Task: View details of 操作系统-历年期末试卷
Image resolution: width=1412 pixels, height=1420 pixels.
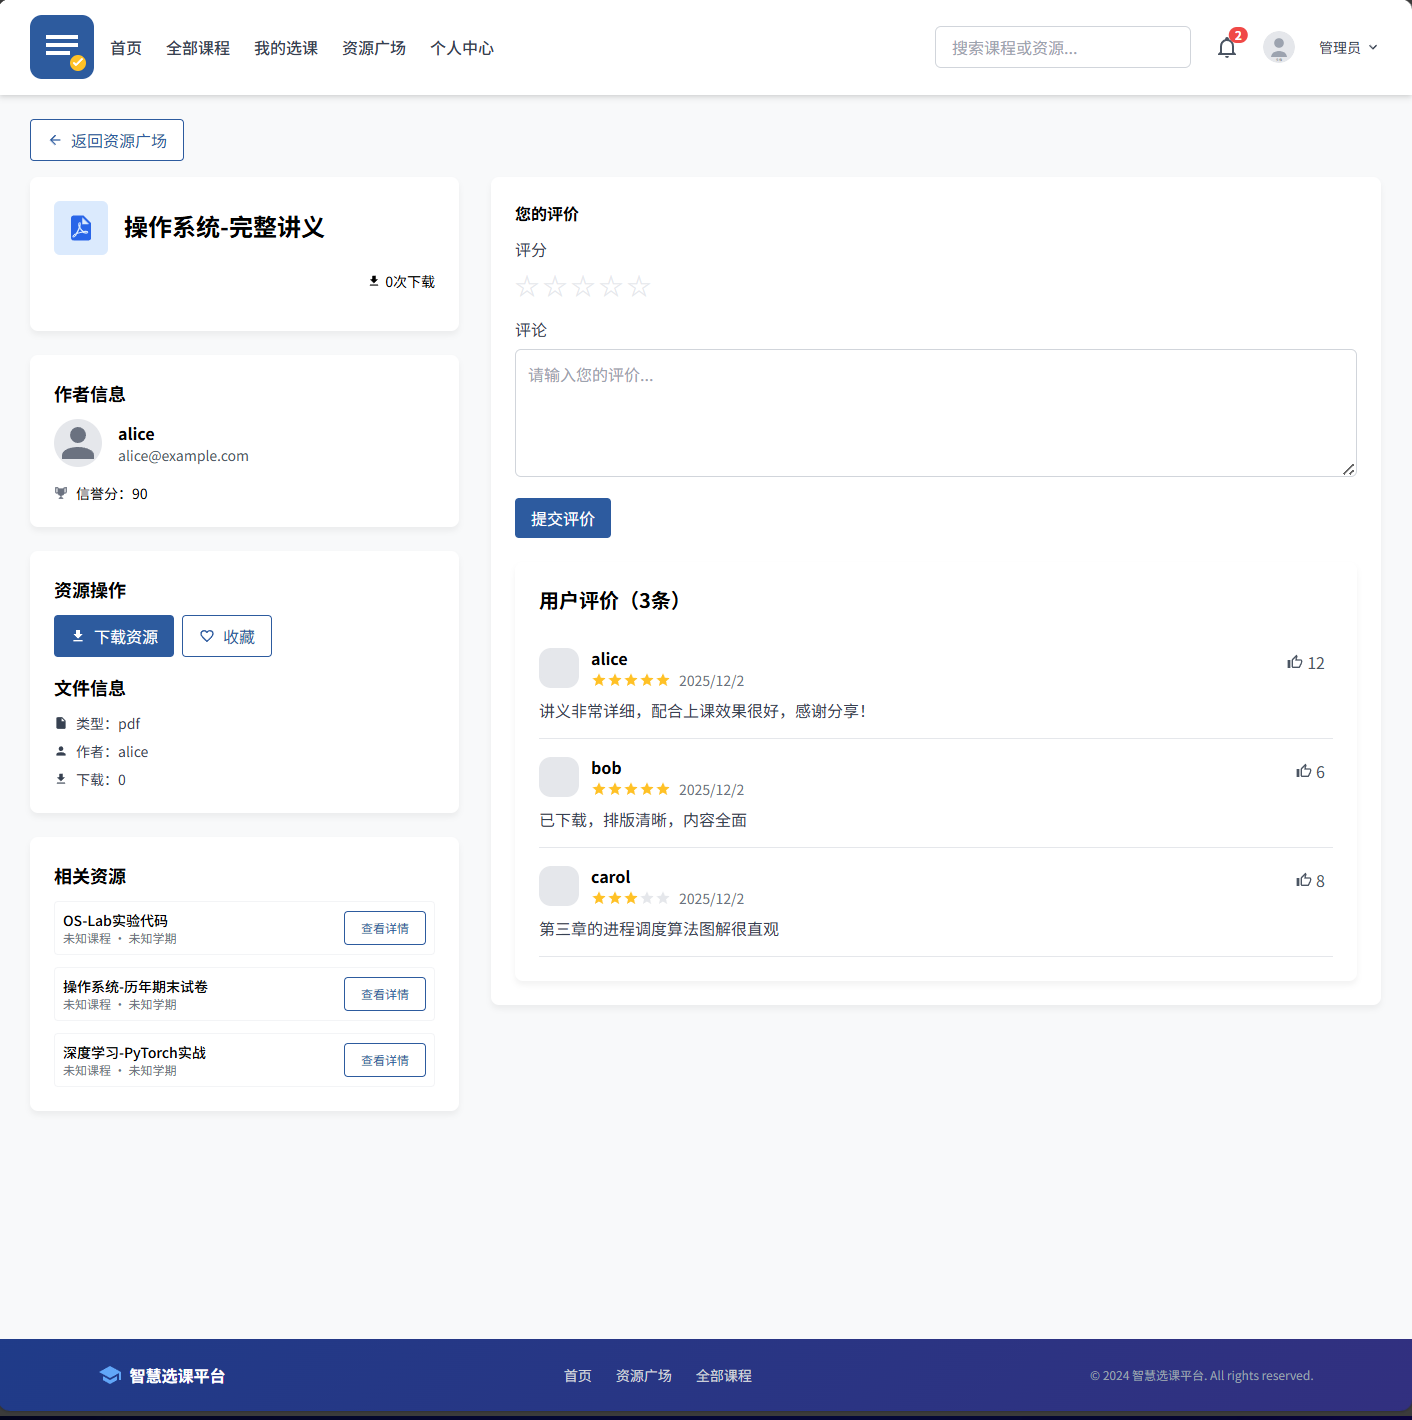Action: (x=385, y=994)
